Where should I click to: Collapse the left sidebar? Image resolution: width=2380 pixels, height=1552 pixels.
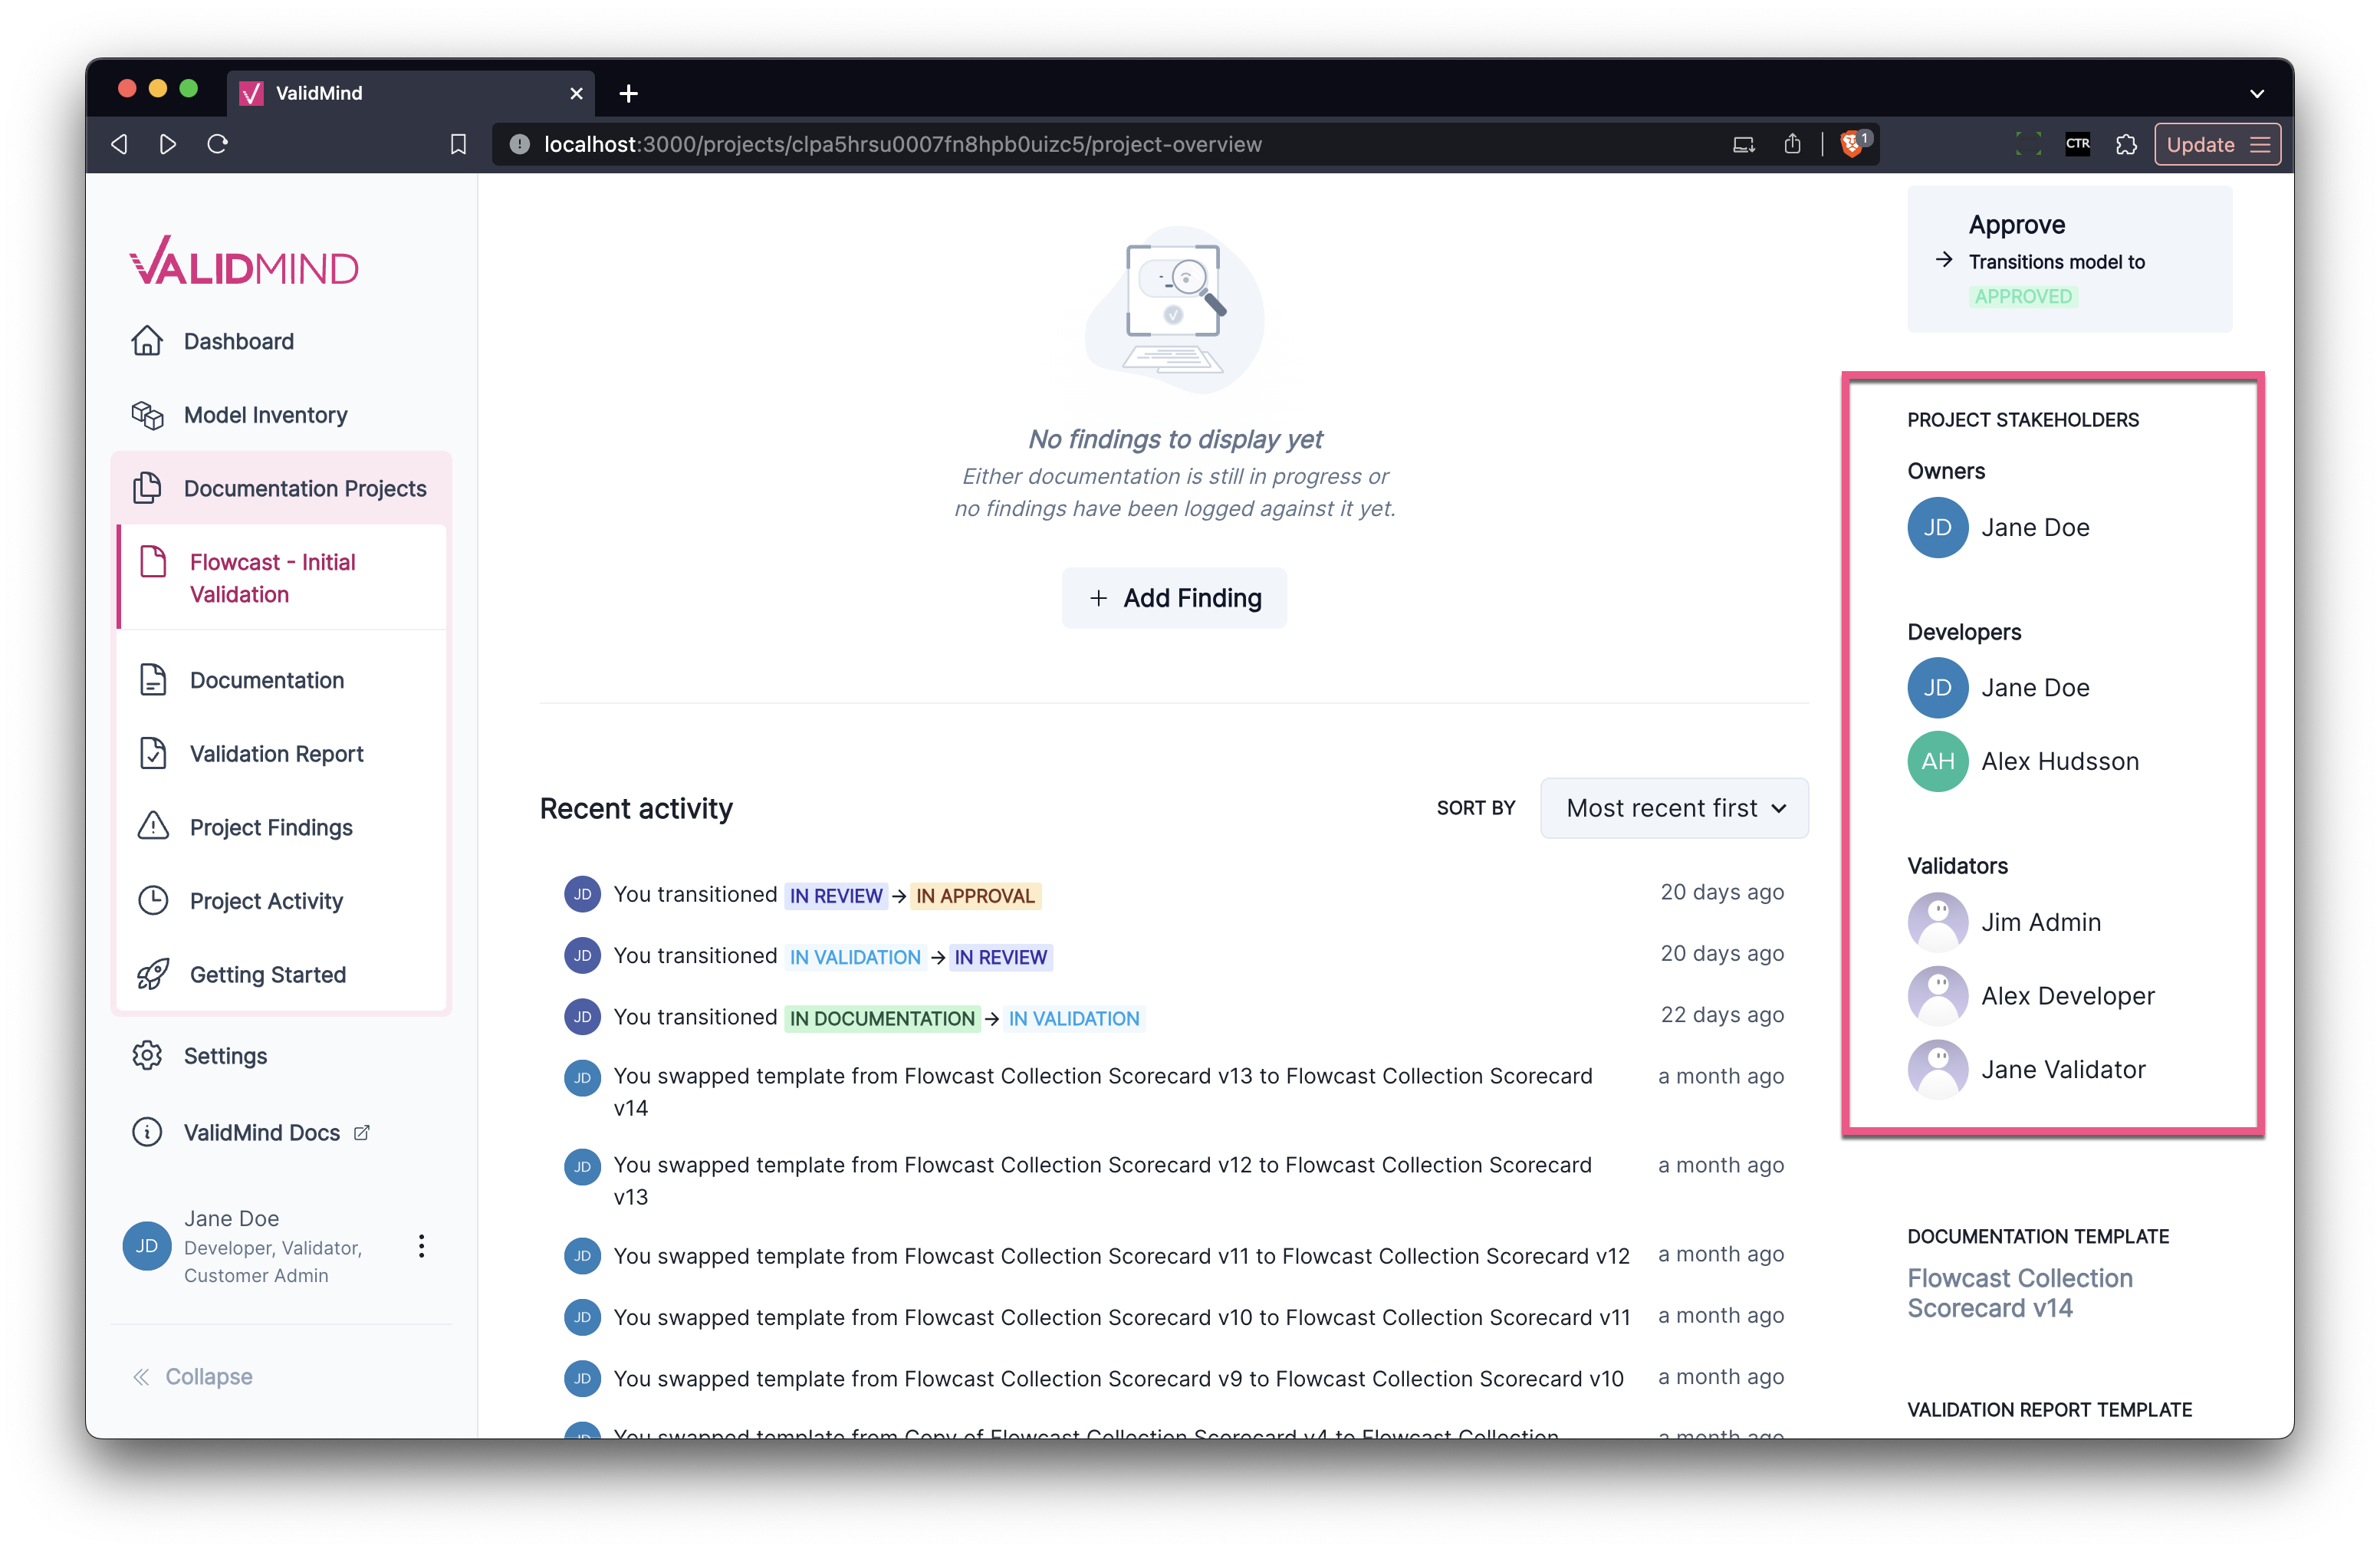click(193, 1376)
